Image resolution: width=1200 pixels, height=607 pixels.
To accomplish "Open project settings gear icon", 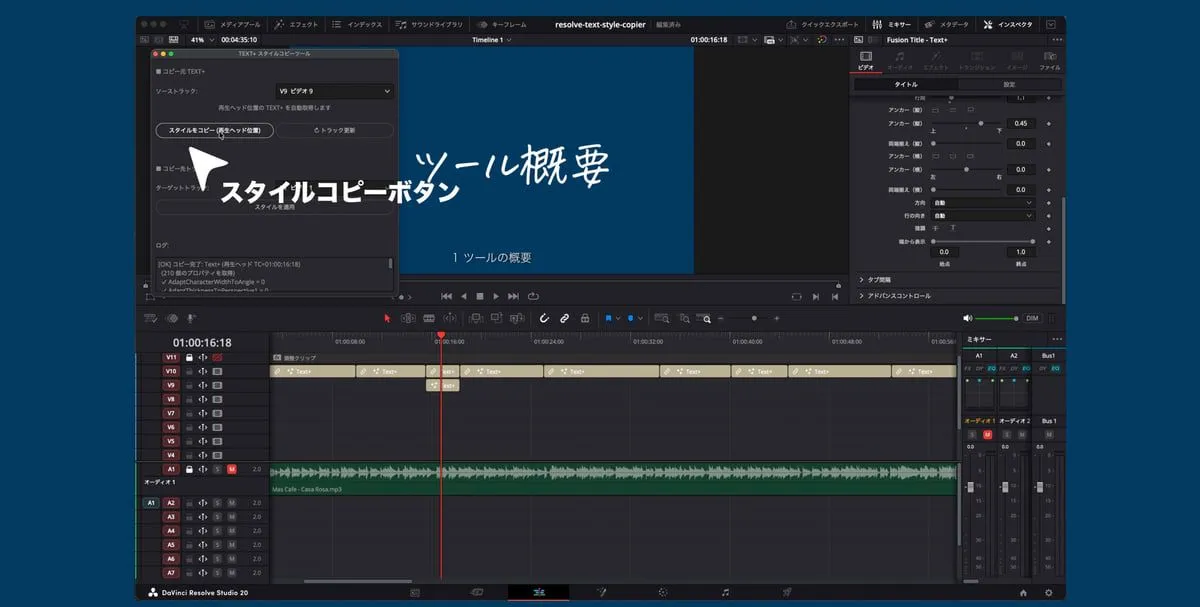I will [1048, 592].
